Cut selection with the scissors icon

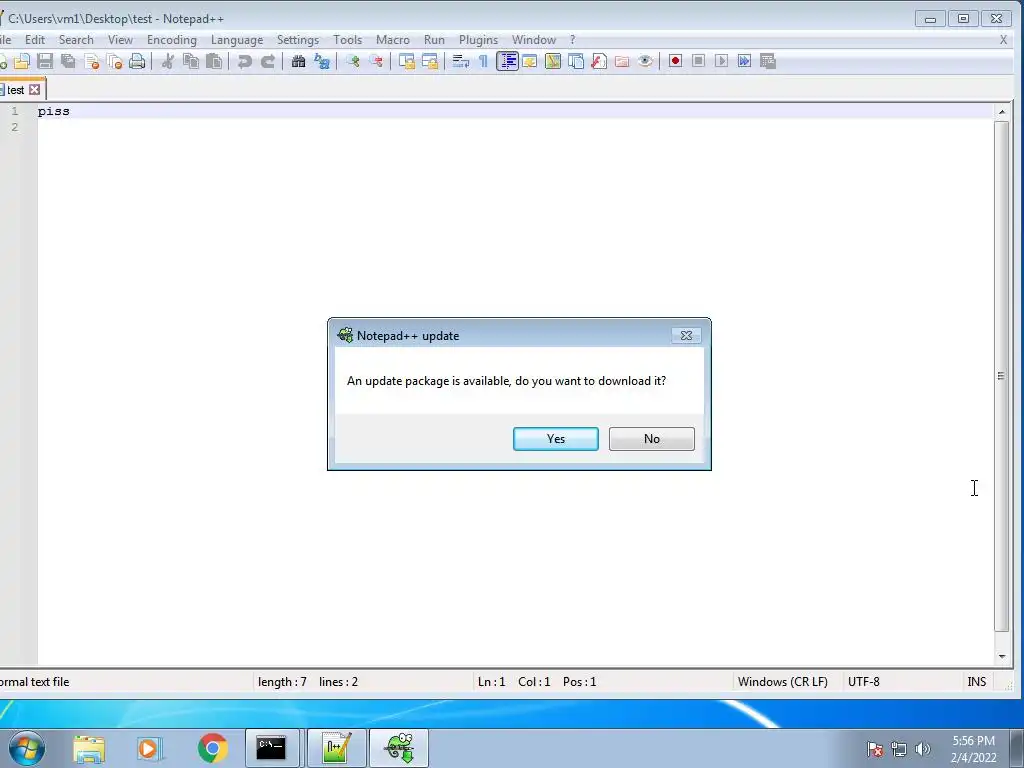coord(168,61)
